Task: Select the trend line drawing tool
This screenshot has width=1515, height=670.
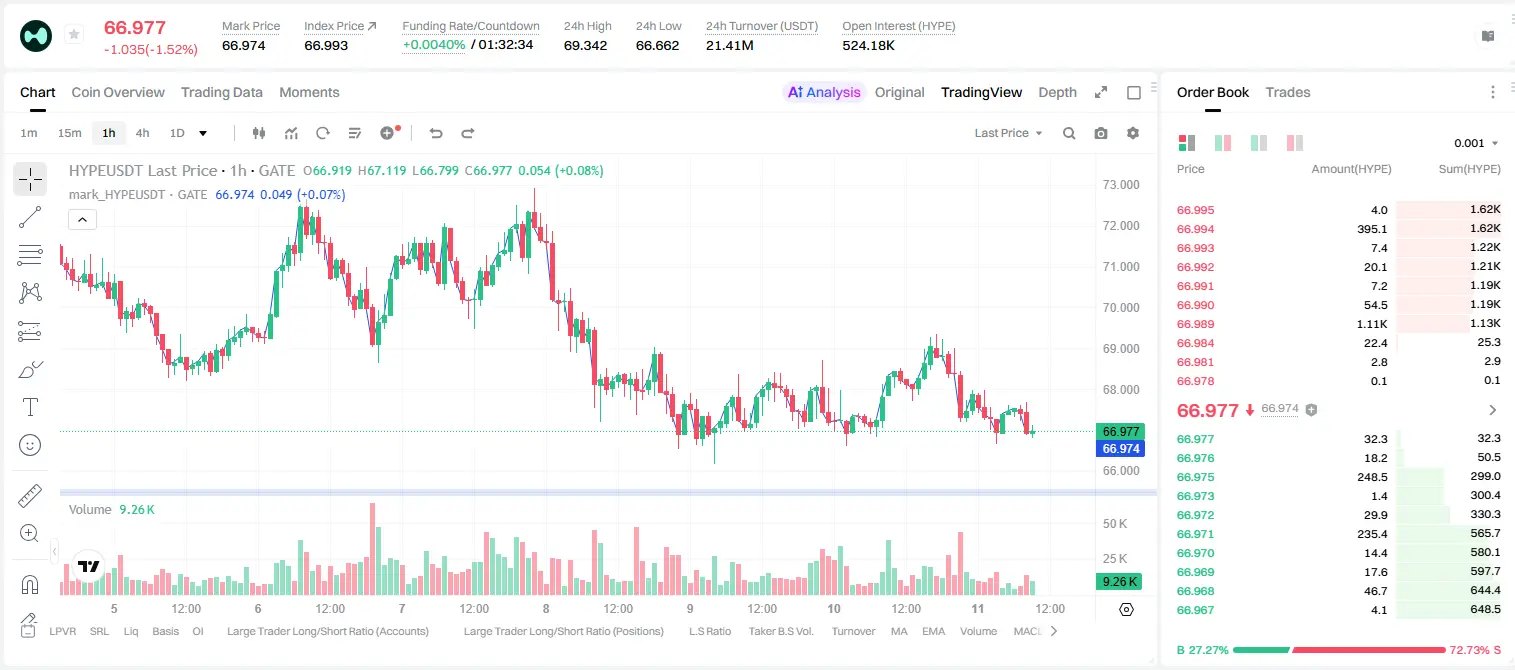Action: (30, 217)
